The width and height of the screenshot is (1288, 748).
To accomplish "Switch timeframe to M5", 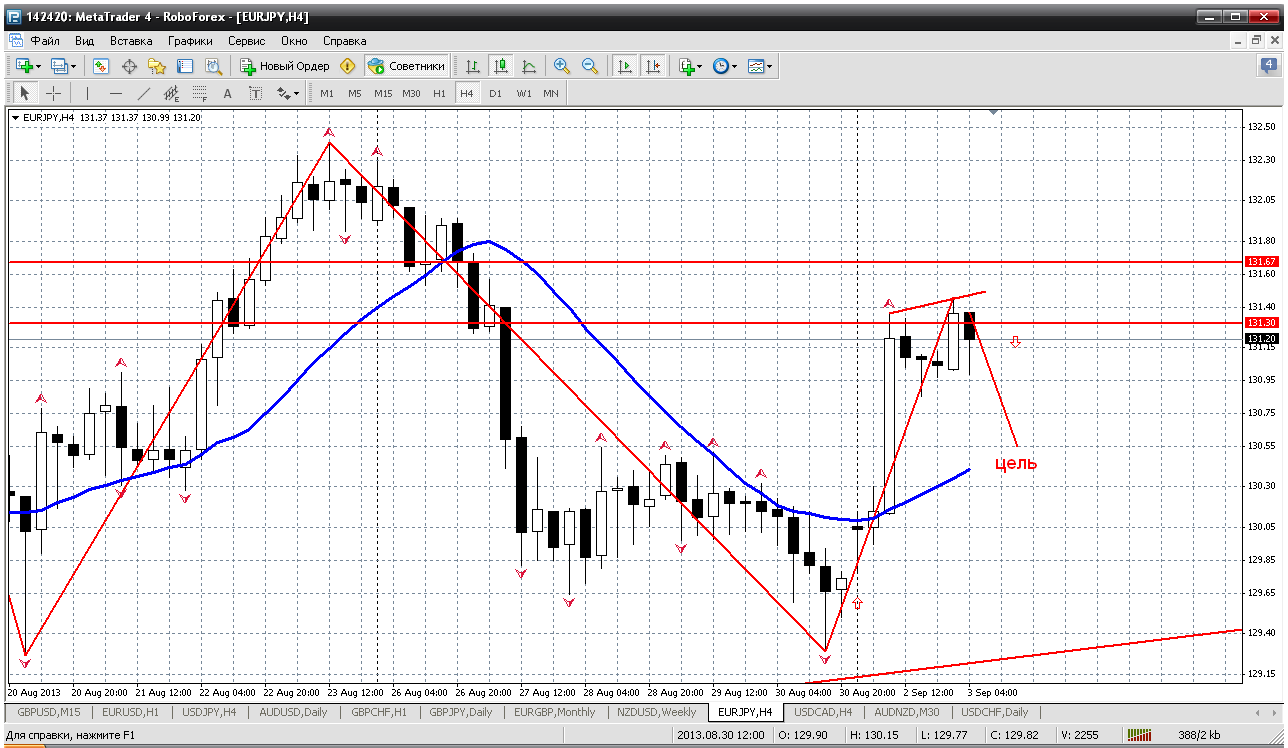I will tap(355, 93).
